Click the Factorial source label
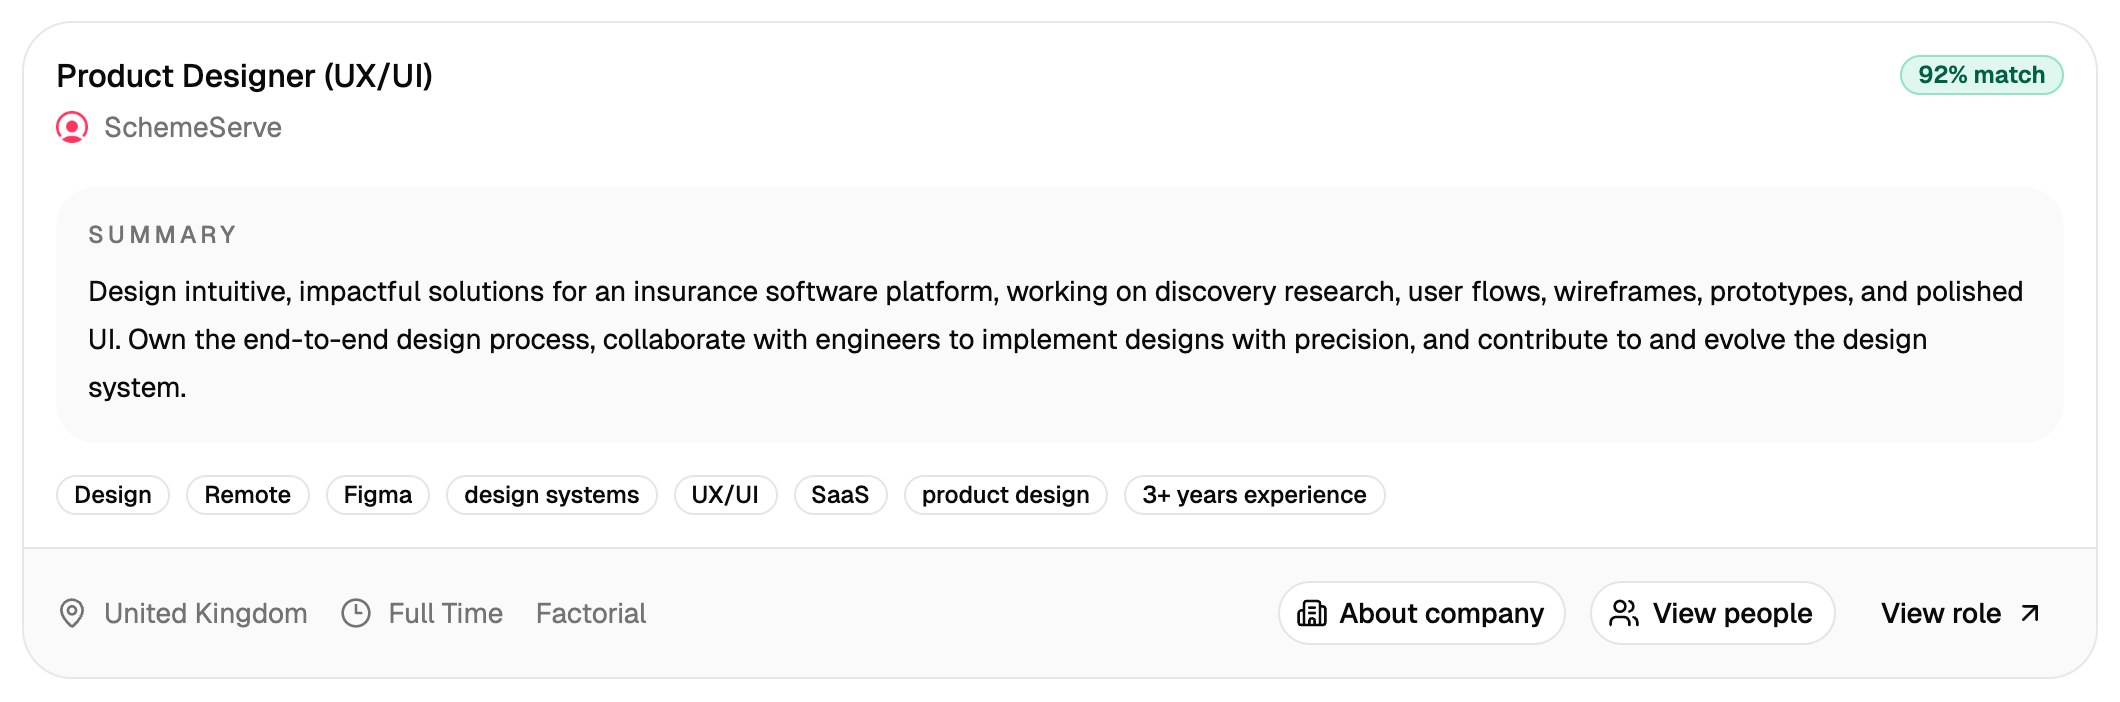Image resolution: width=2120 pixels, height=702 pixels. (591, 613)
